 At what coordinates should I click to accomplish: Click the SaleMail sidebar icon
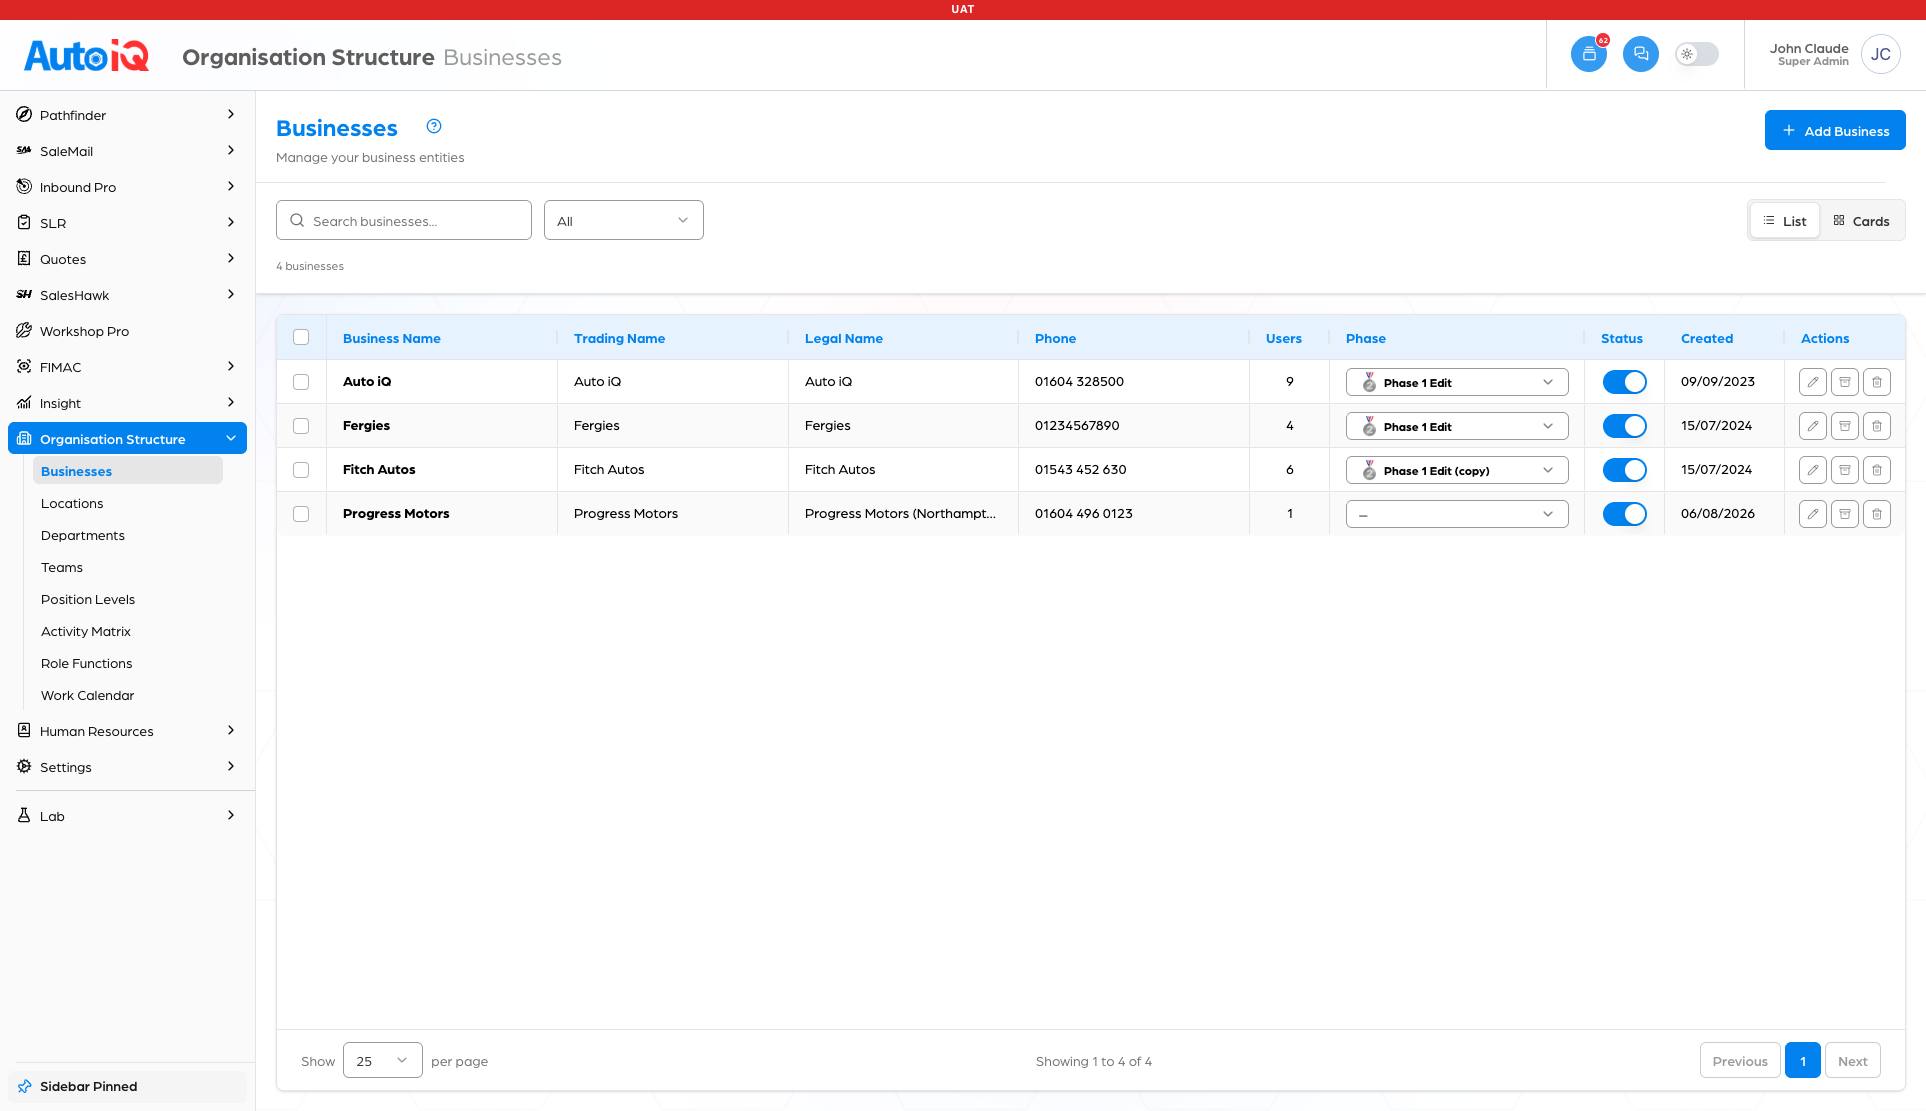point(24,151)
